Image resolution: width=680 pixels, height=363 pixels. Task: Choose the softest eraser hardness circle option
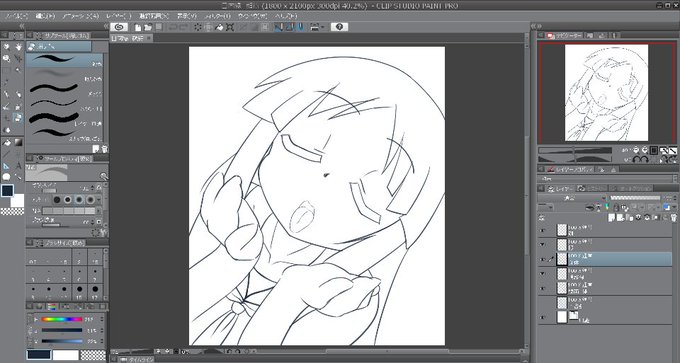tap(90, 199)
